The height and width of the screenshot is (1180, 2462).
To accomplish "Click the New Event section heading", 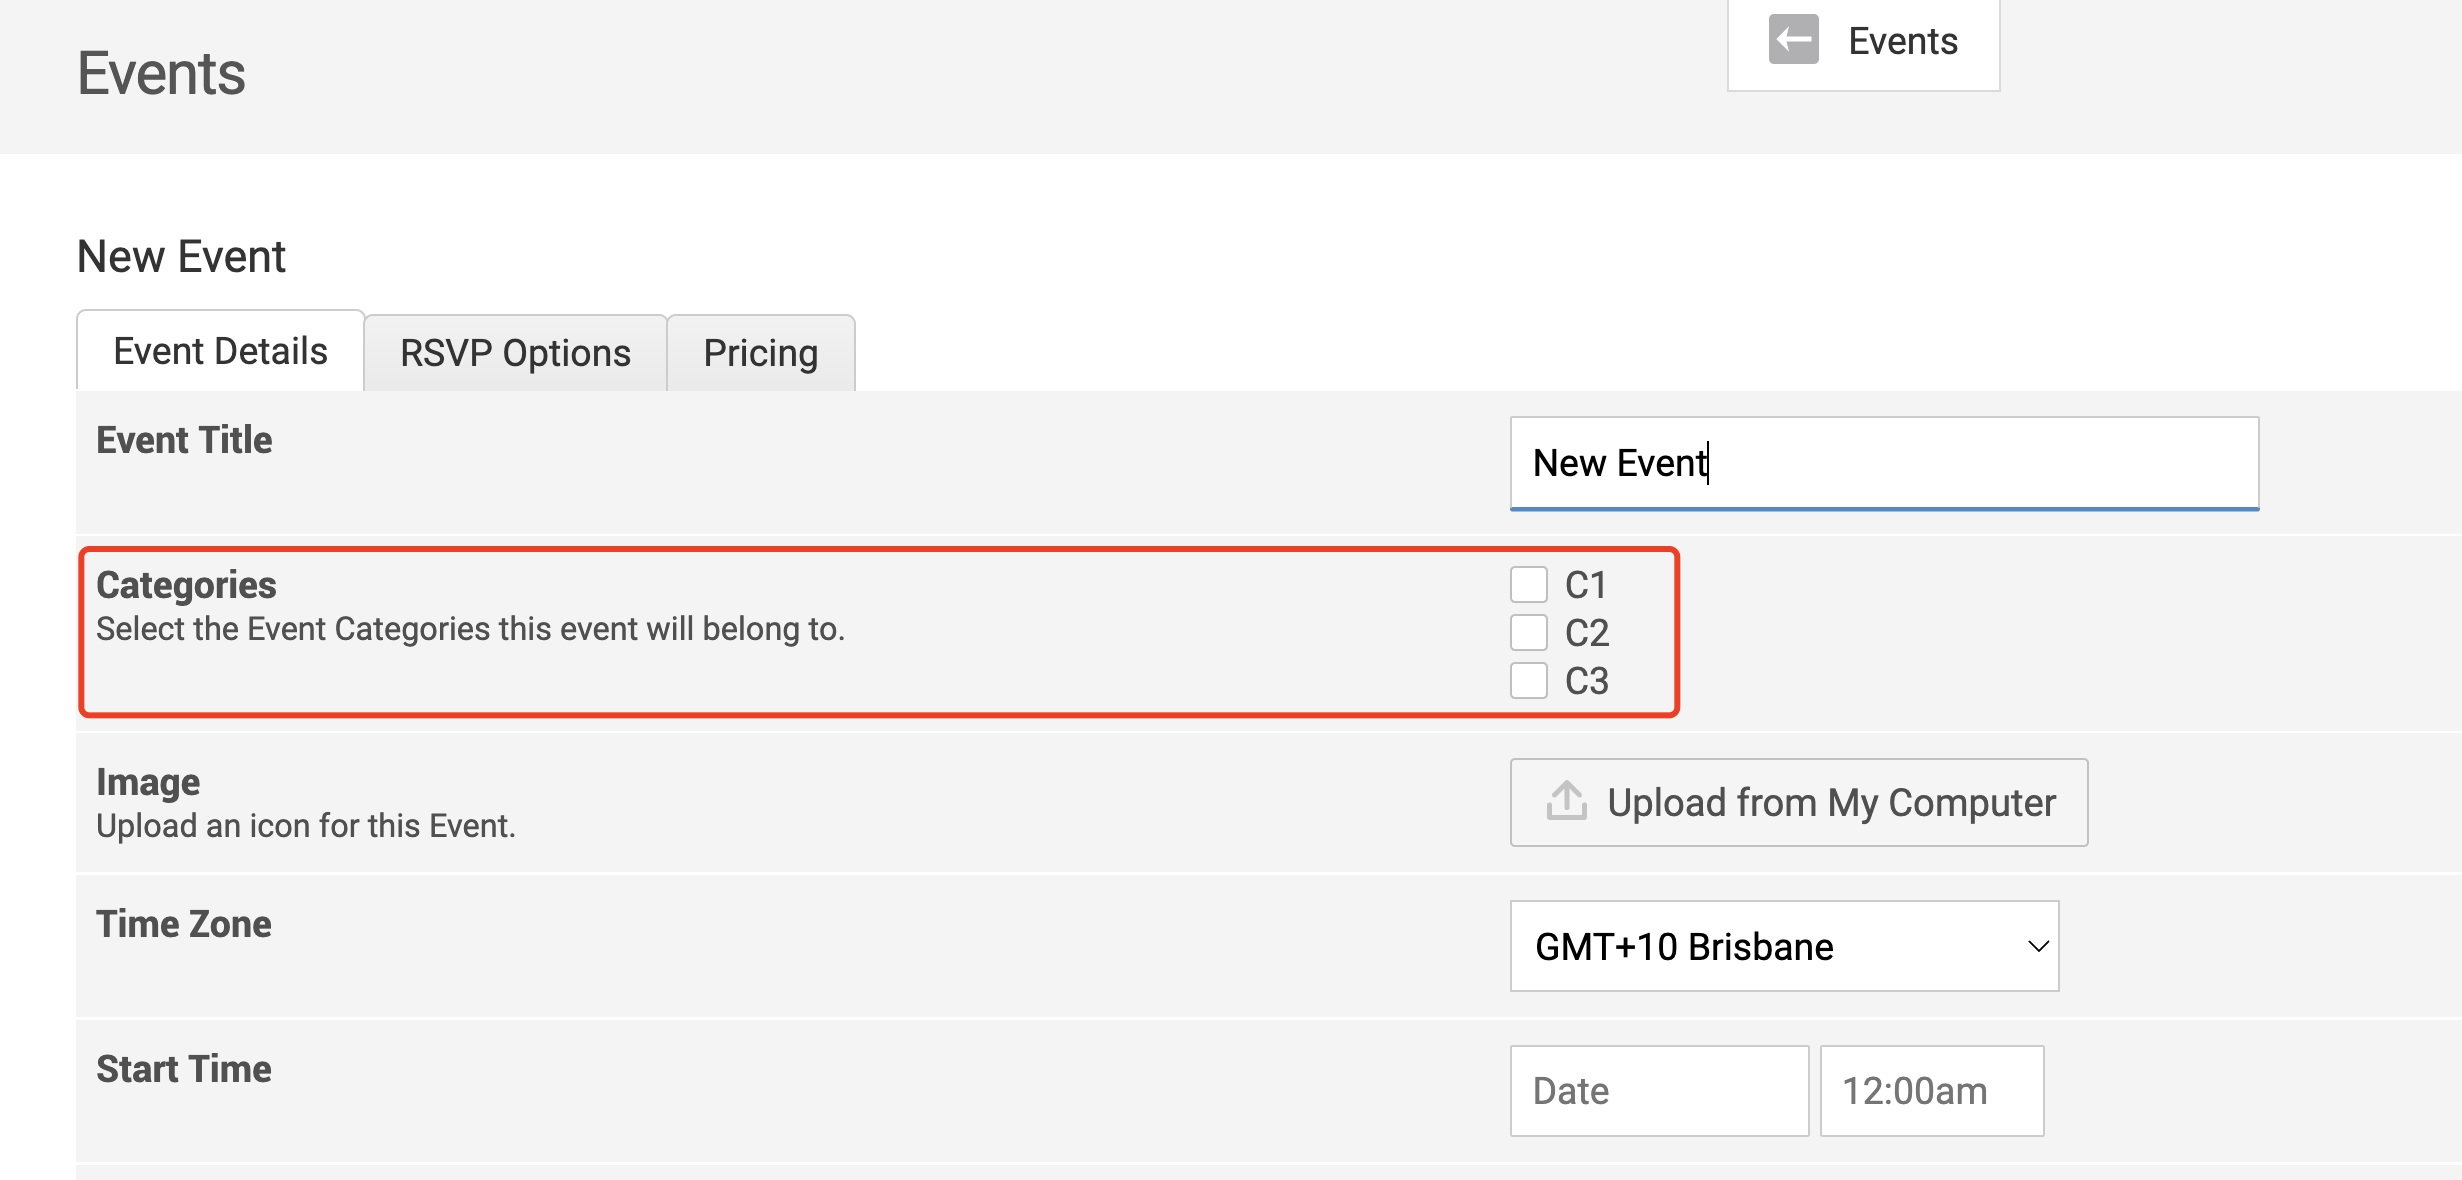I will tap(181, 257).
